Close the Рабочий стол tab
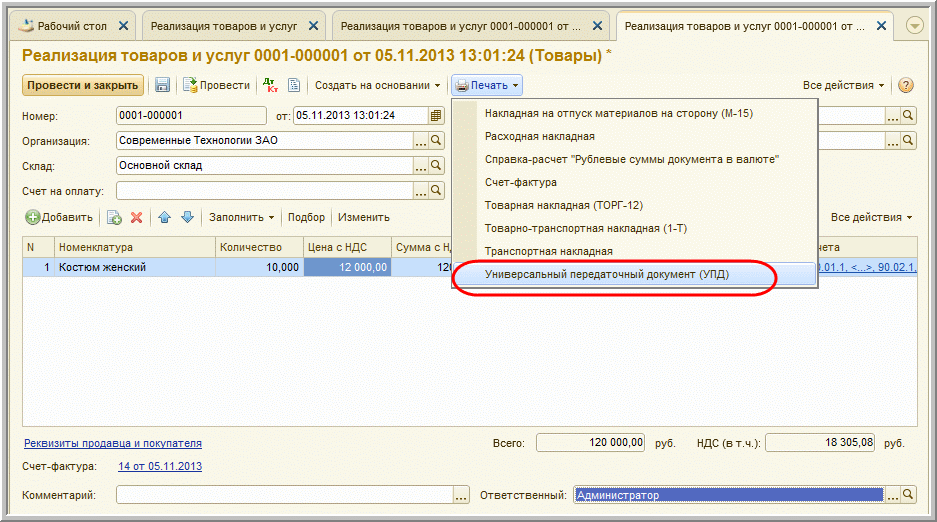 click(x=123, y=26)
